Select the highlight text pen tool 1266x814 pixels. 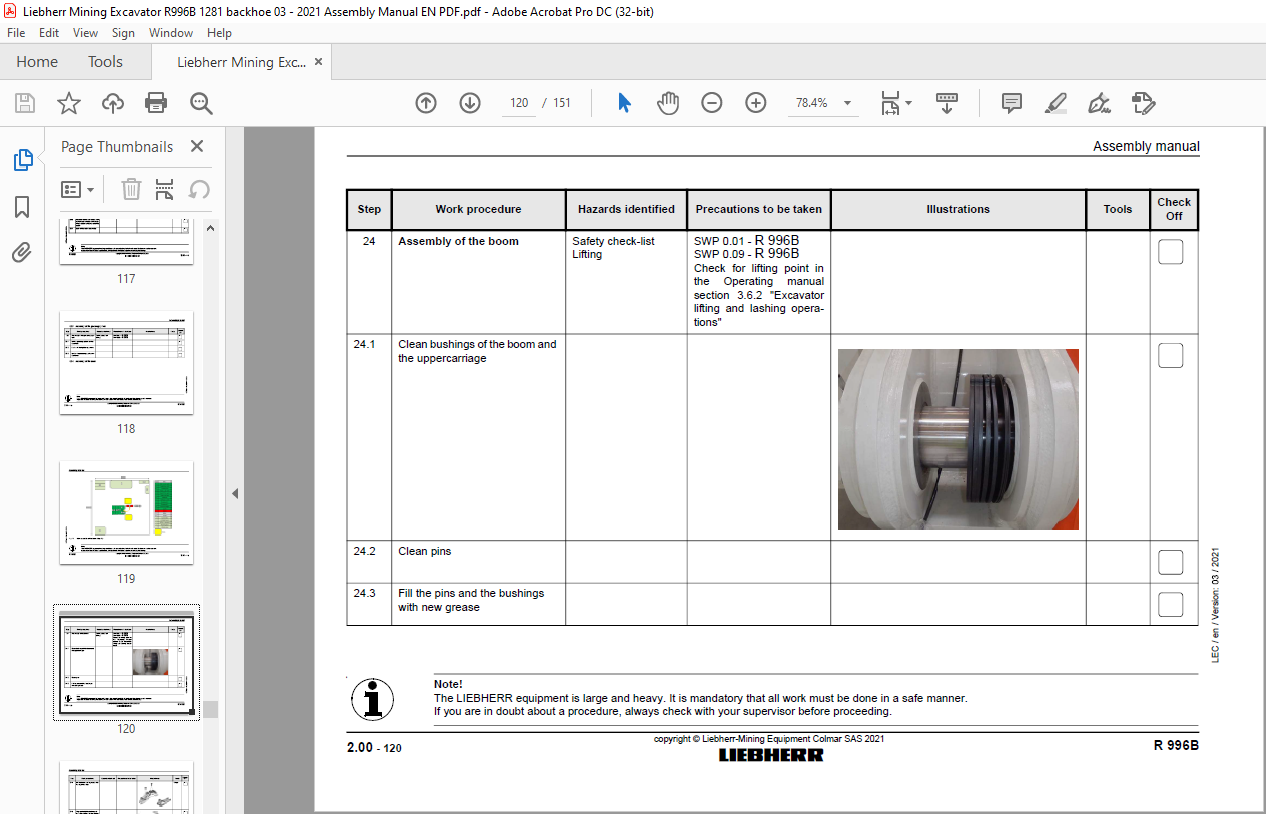click(1055, 102)
